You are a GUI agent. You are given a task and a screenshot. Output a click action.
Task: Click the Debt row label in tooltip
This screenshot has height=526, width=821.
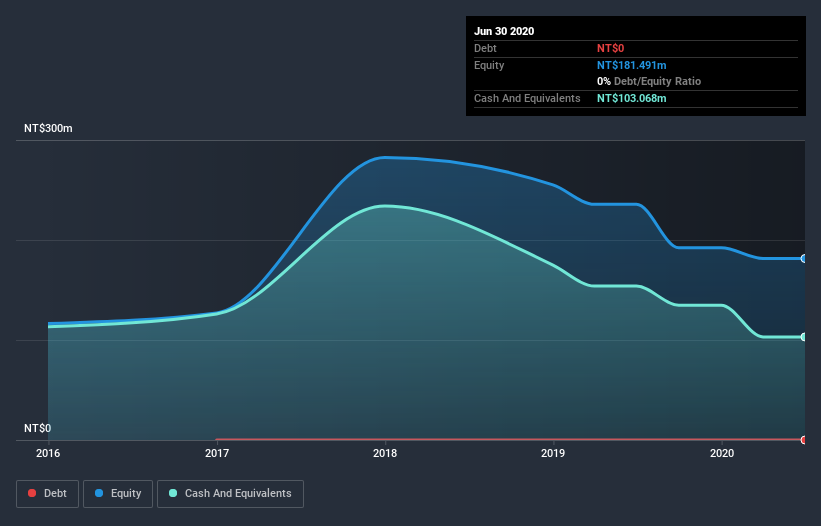[x=485, y=48]
